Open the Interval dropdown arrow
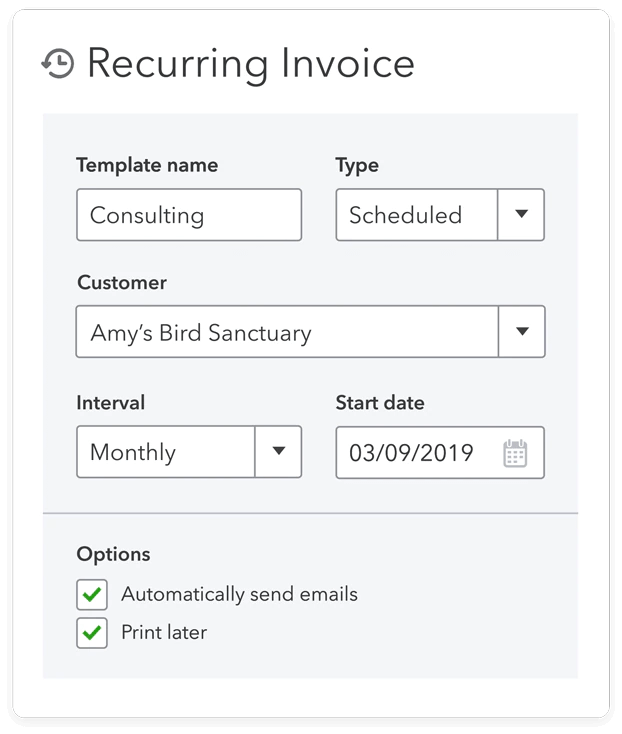622x734 pixels. tap(278, 451)
